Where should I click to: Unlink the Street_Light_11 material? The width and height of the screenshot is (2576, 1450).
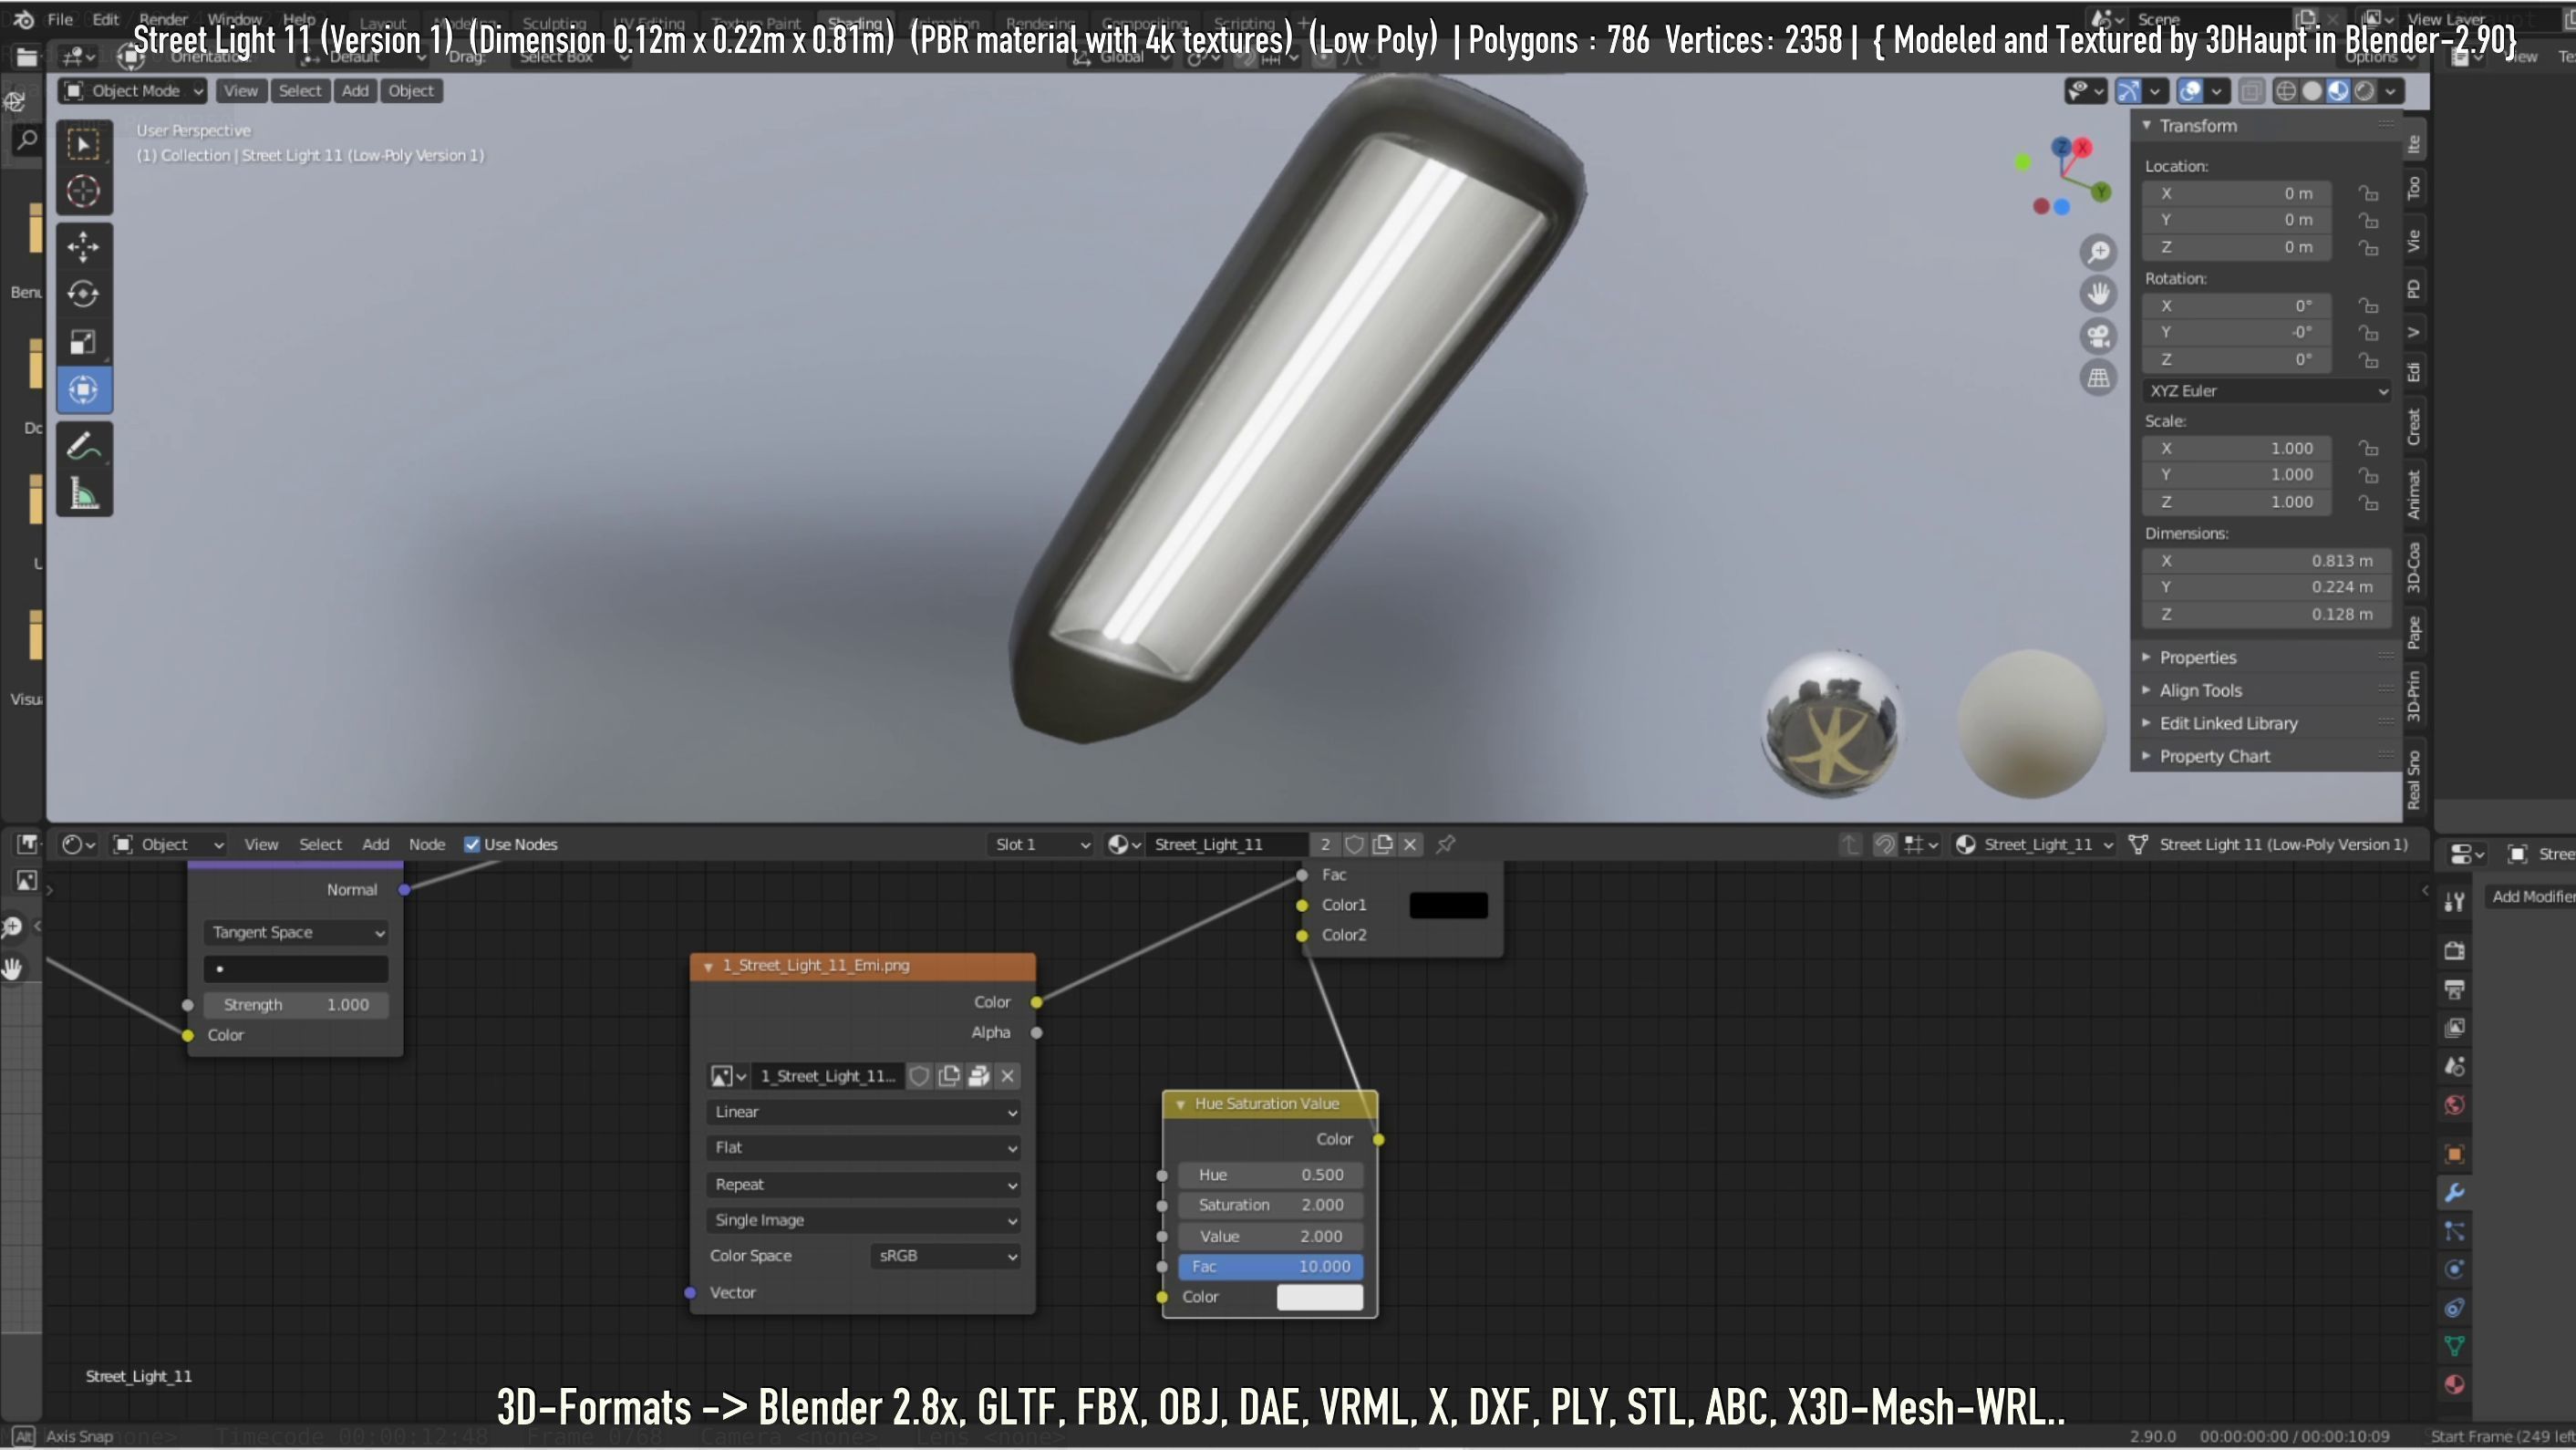point(1410,845)
